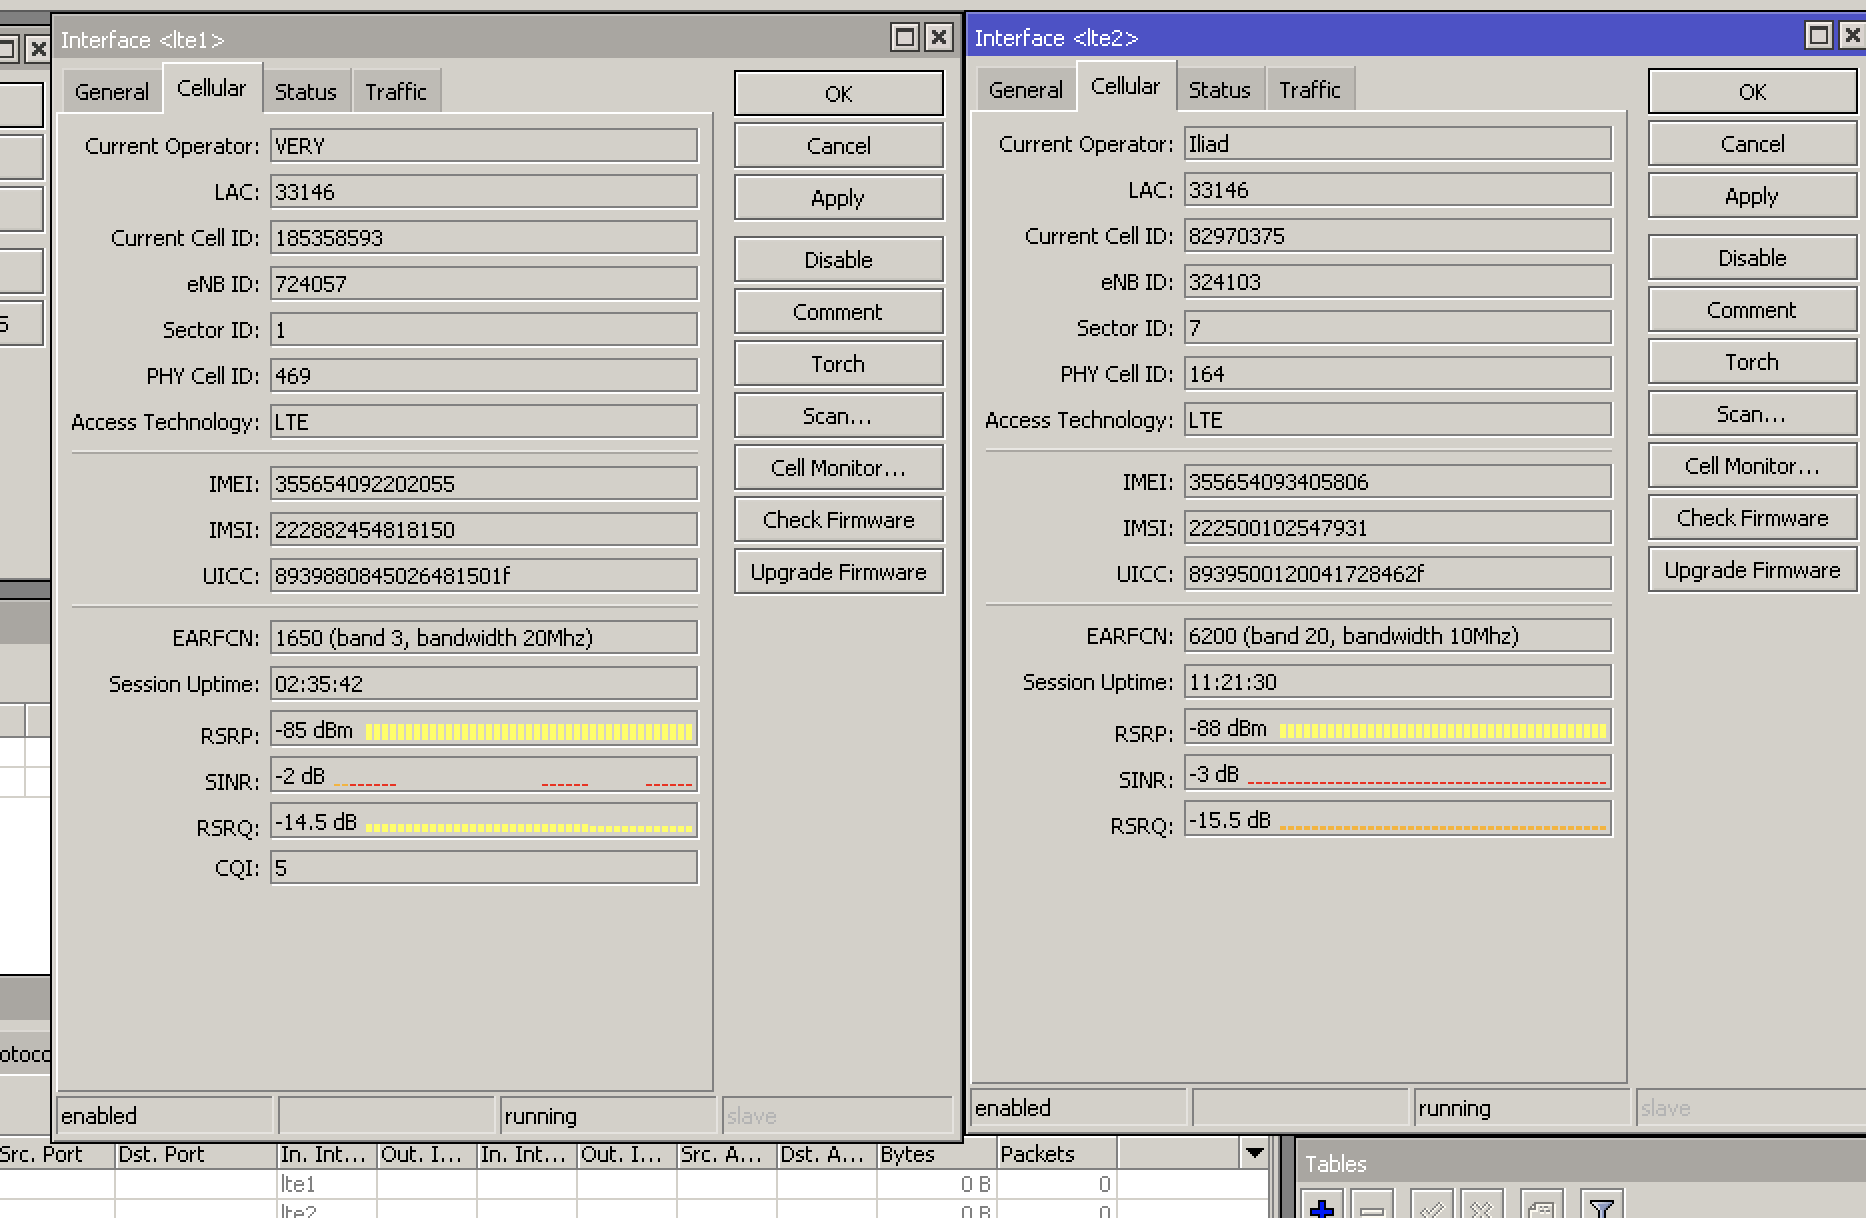Open Cell Monitor for lte1
Image resolution: width=1866 pixels, height=1218 pixels.
coord(838,467)
